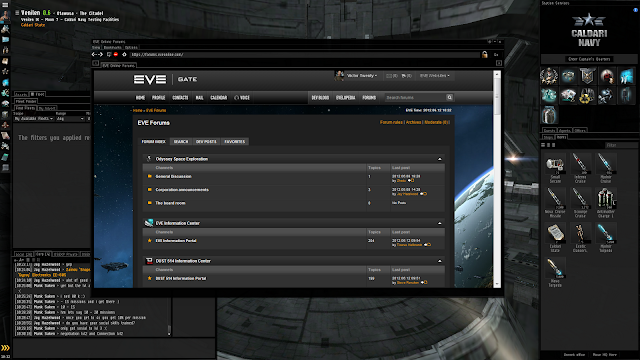Toggle favorite star for EVE Information Portal
Viewport: 640px width, 360px height.
tap(149, 241)
